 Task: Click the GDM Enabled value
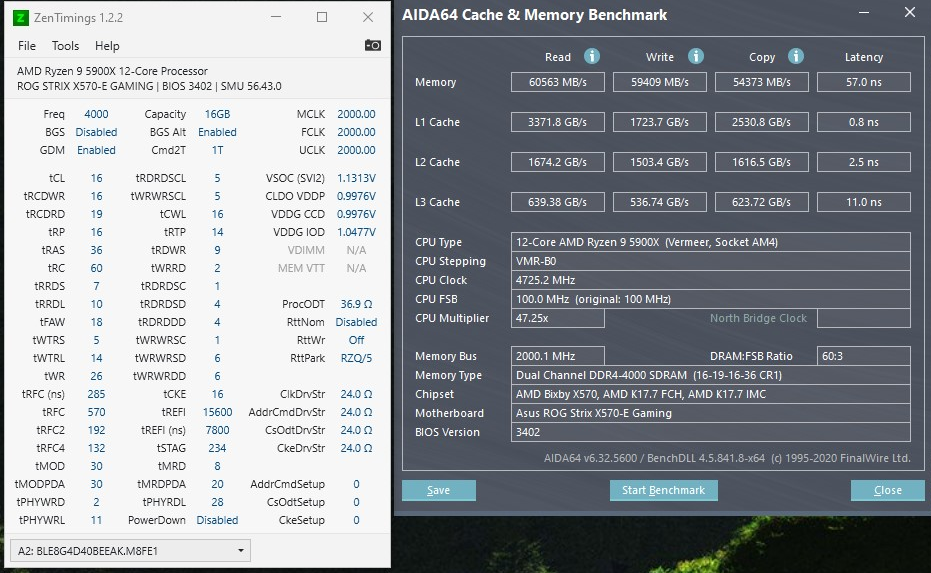[x=96, y=150]
